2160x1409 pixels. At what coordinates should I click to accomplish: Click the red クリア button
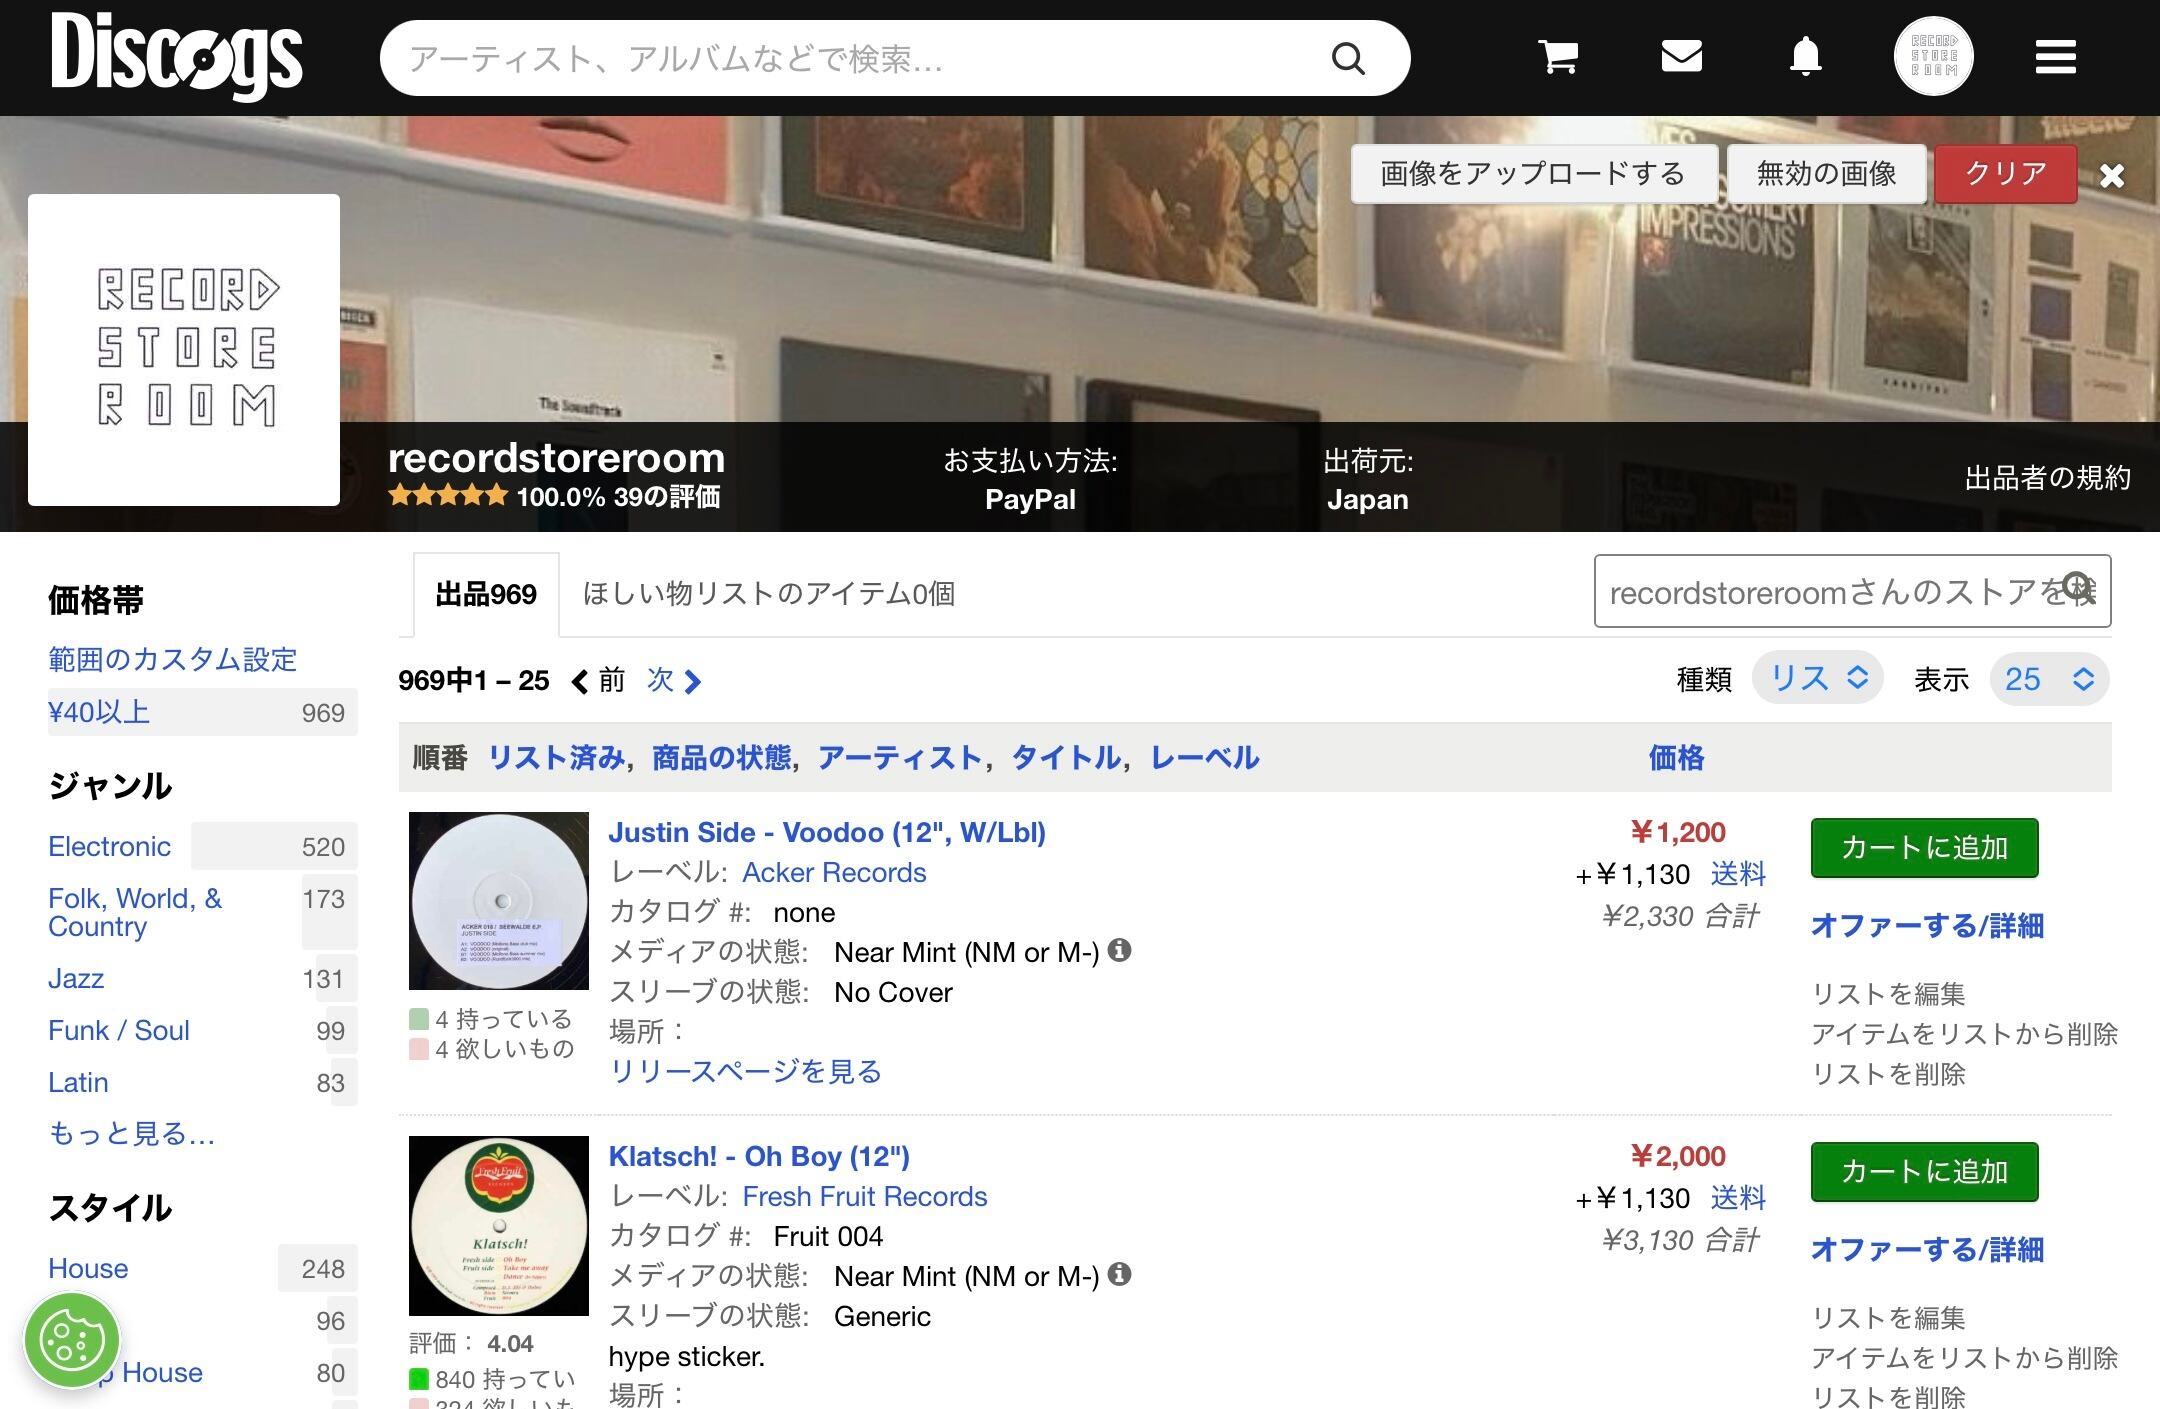(x=2006, y=174)
